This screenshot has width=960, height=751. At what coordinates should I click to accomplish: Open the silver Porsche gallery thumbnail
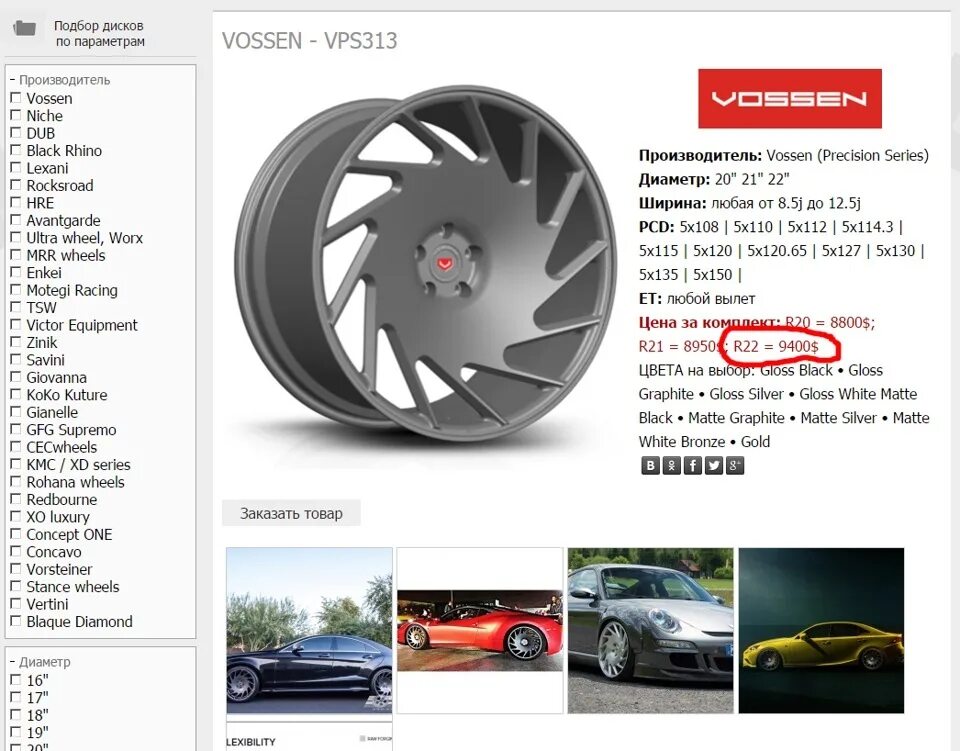(650, 630)
